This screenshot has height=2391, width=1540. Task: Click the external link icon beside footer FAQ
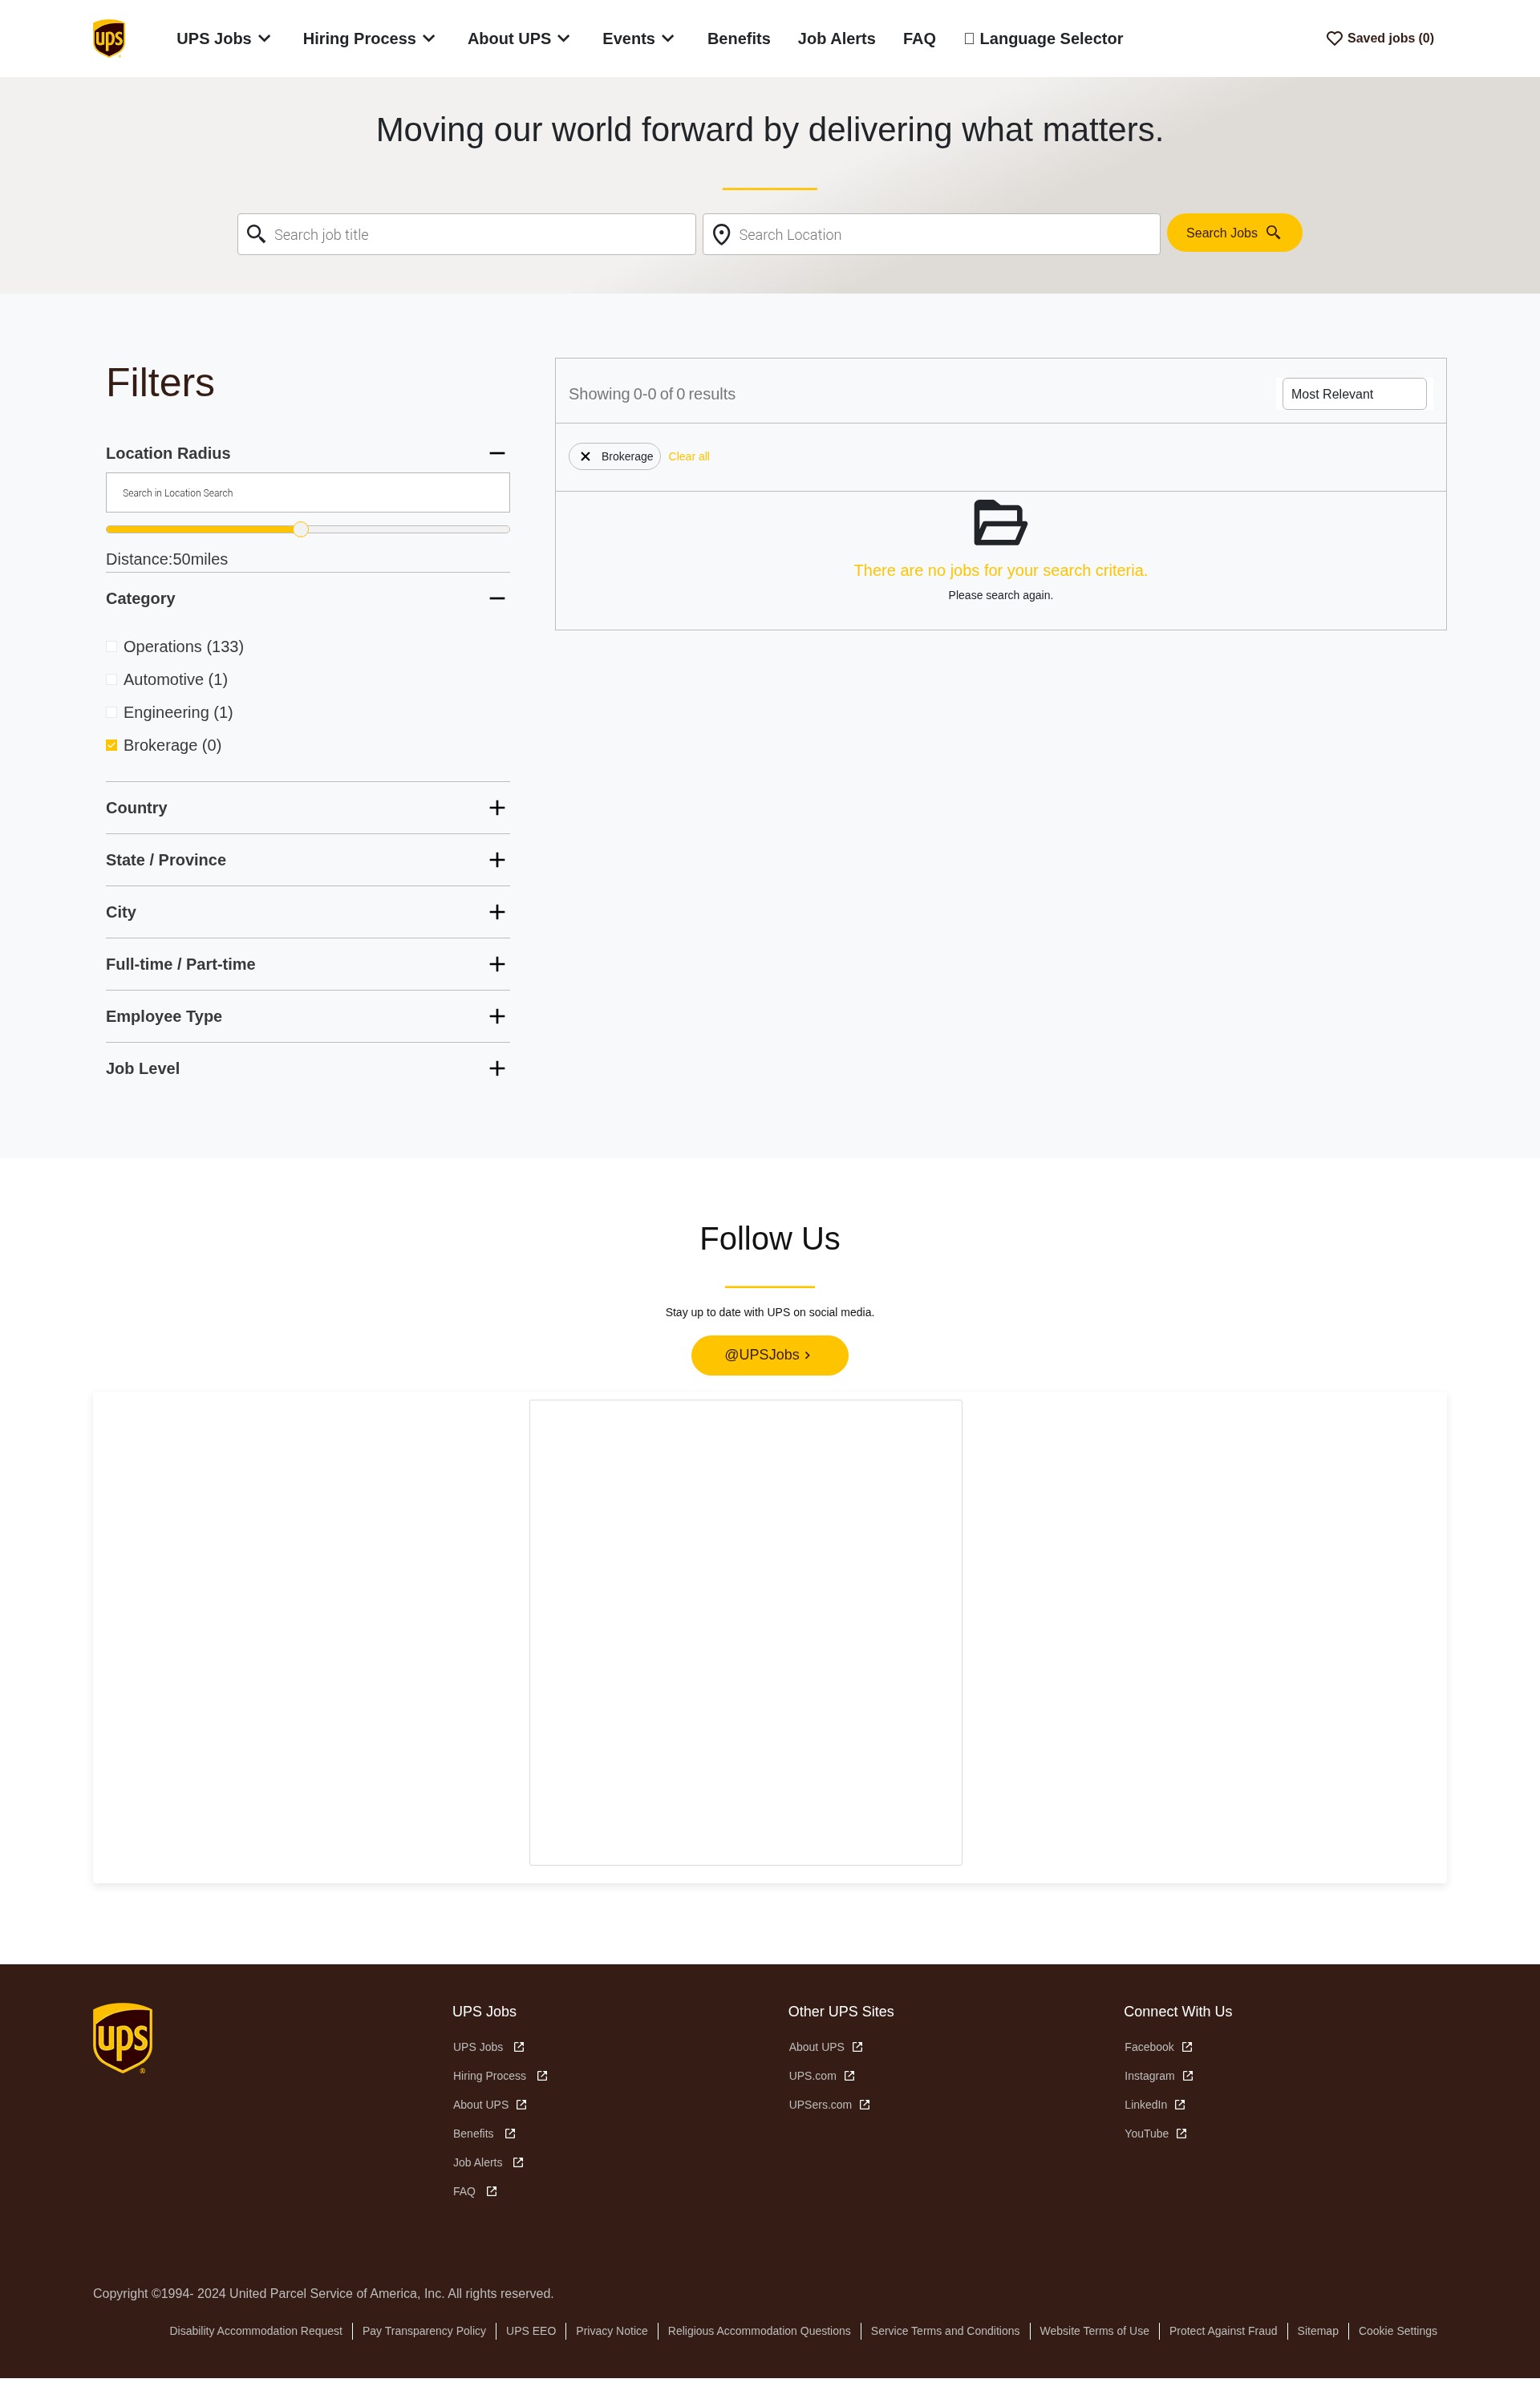(x=492, y=2192)
